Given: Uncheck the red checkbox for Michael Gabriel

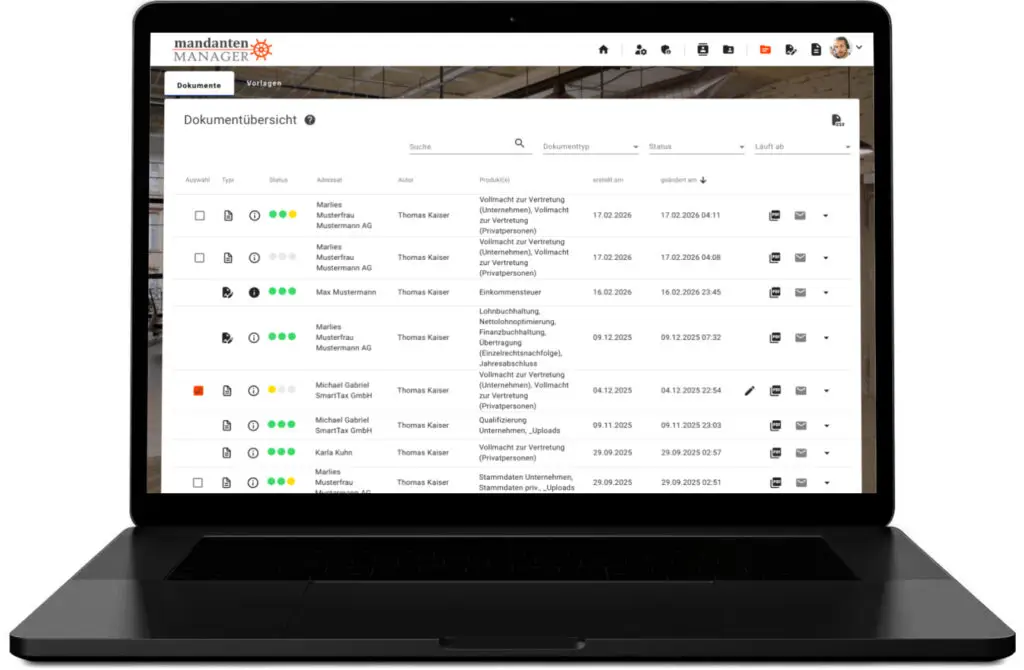Looking at the screenshot, I should pyautogui.click(x=199, y=391).
